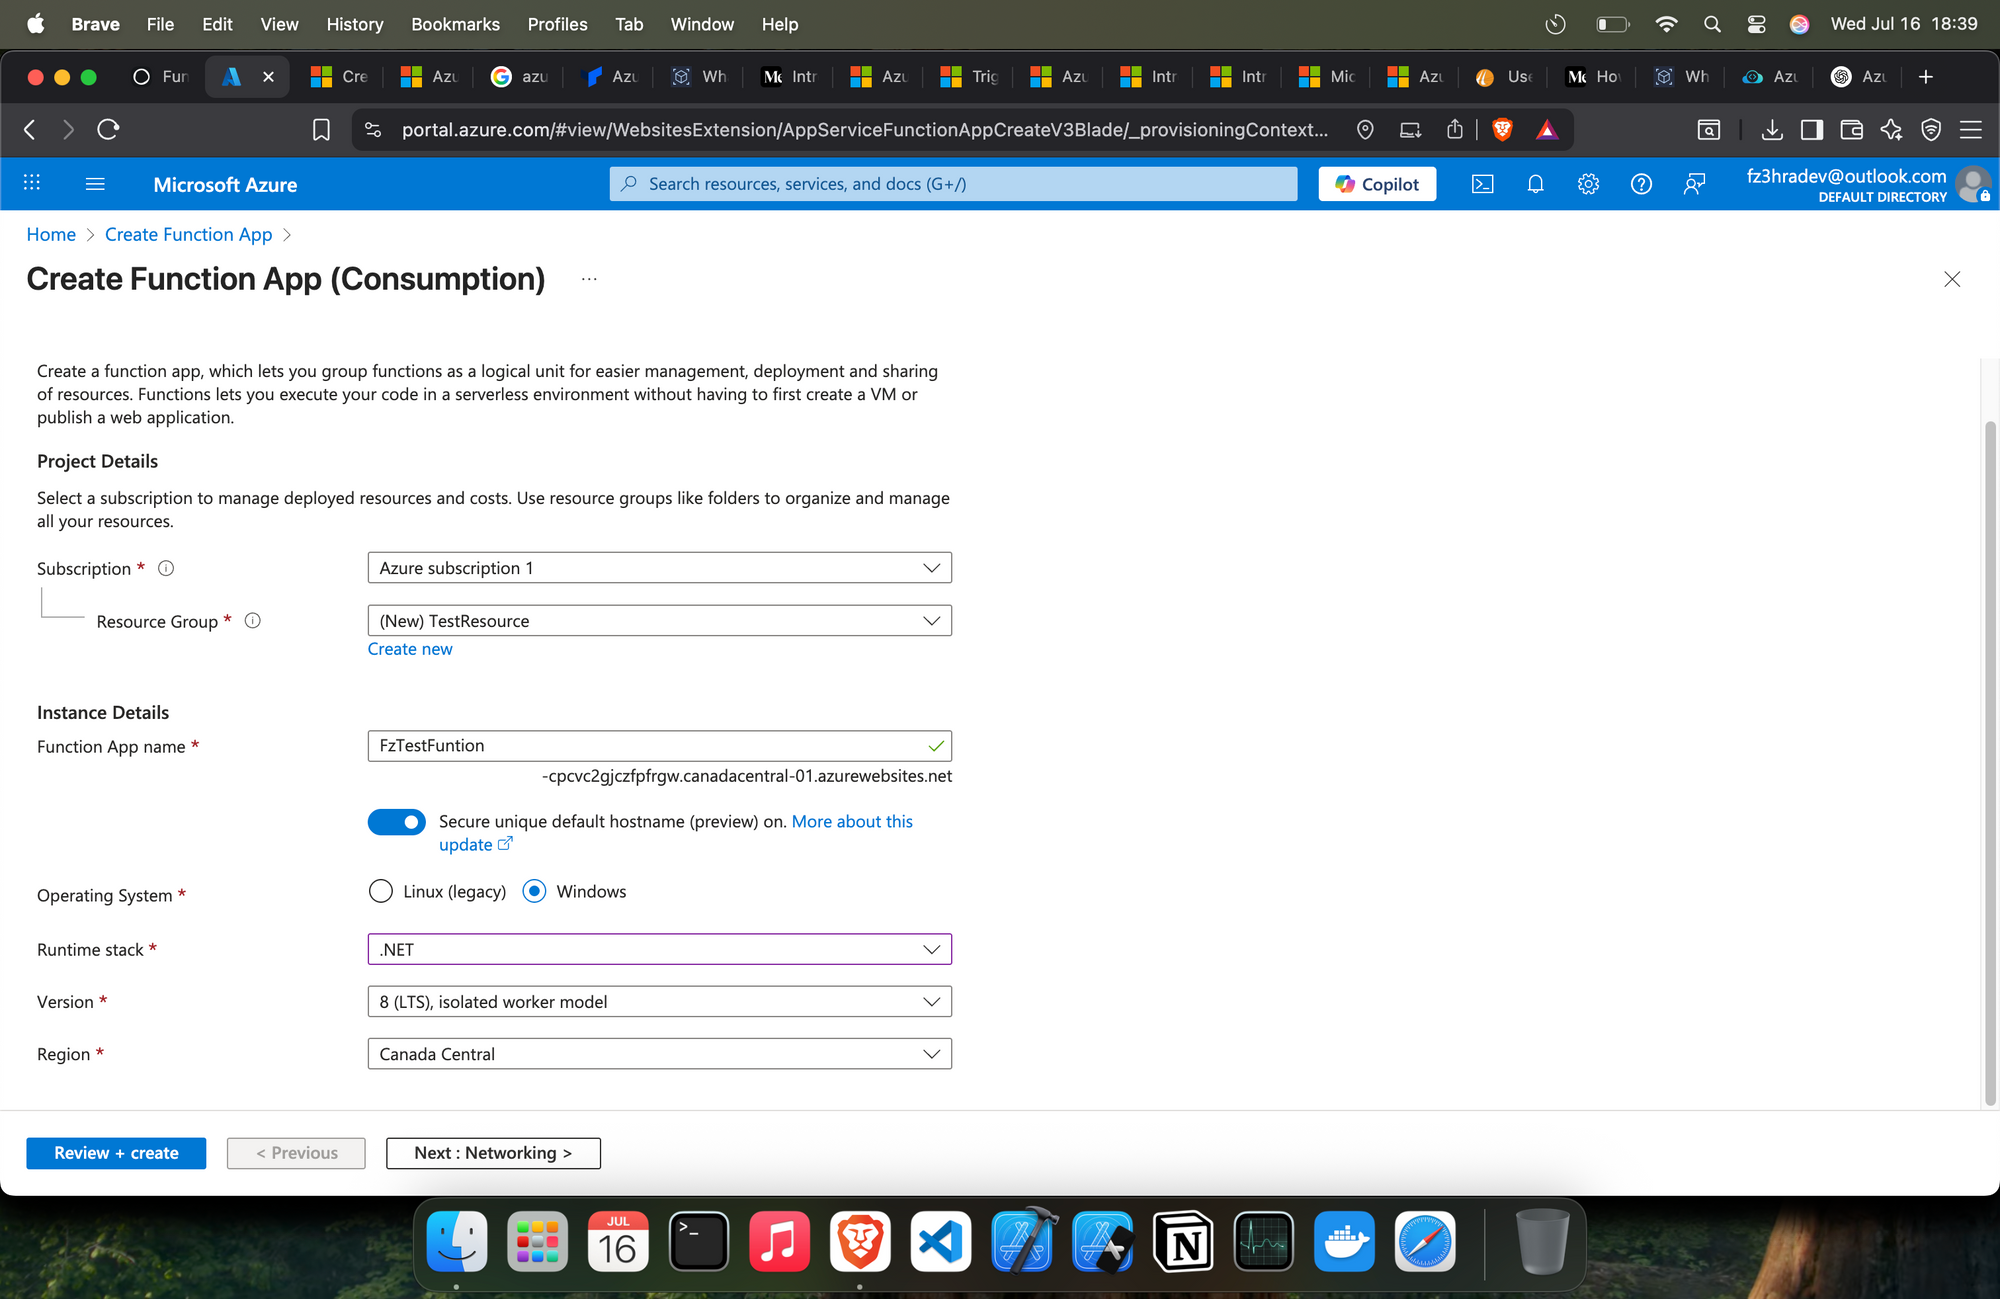
Task: Open the Resource Group info tooltip icon
Action: click(x=253, y=621)
